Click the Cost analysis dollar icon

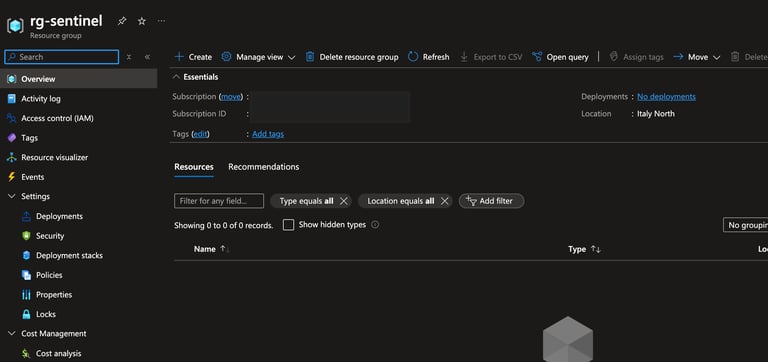(x=26, y=353)
